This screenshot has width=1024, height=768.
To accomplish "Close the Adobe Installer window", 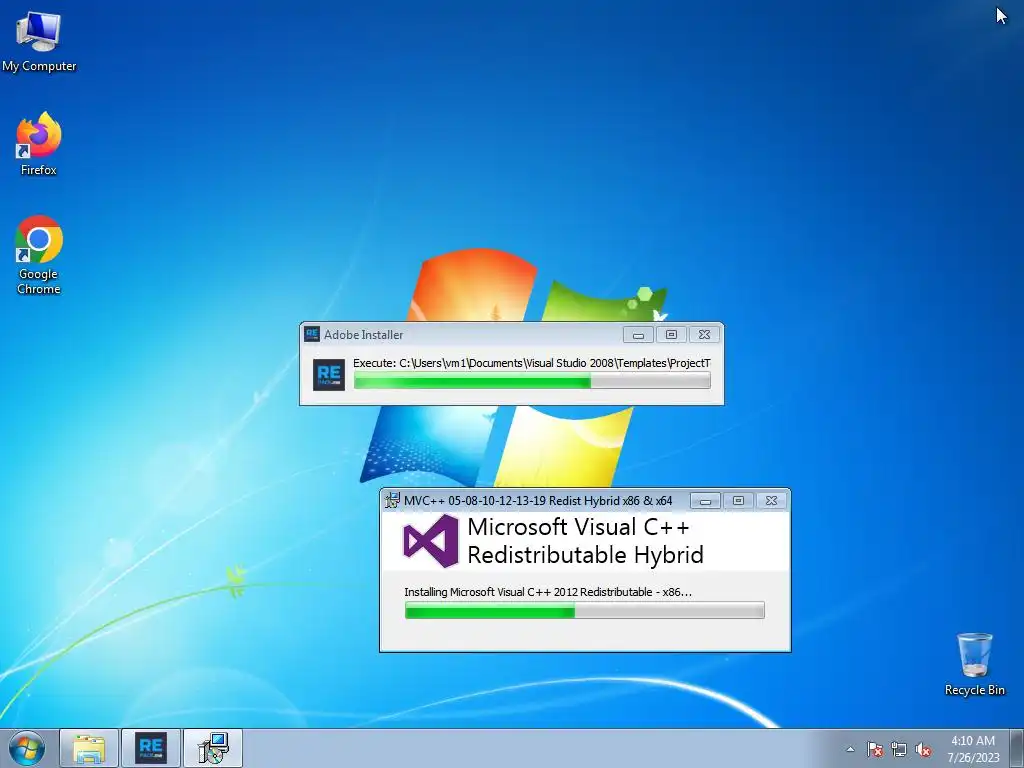I will point(704,335).
